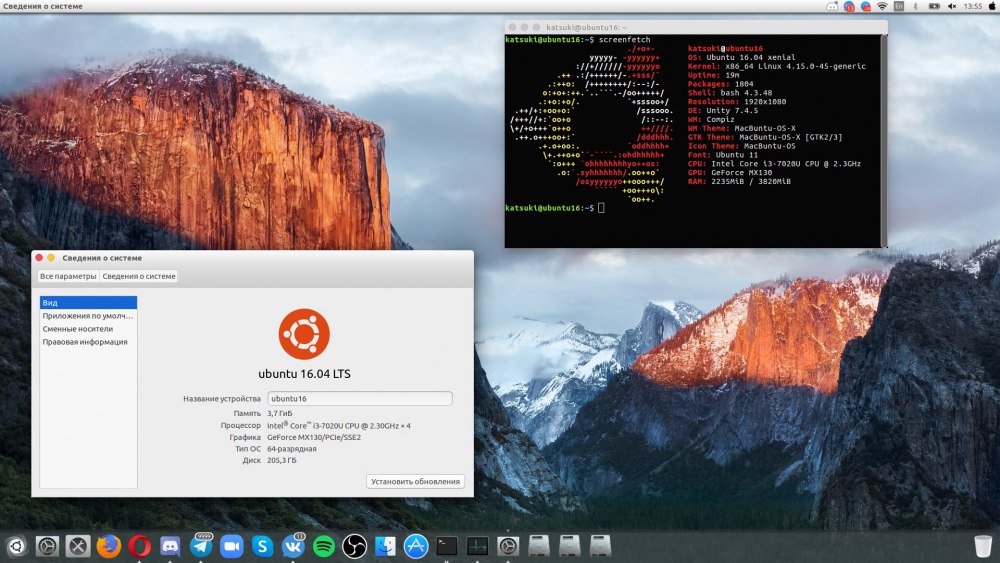
Task: Switch to Terminal via dock icon
Action: (446, 546)
